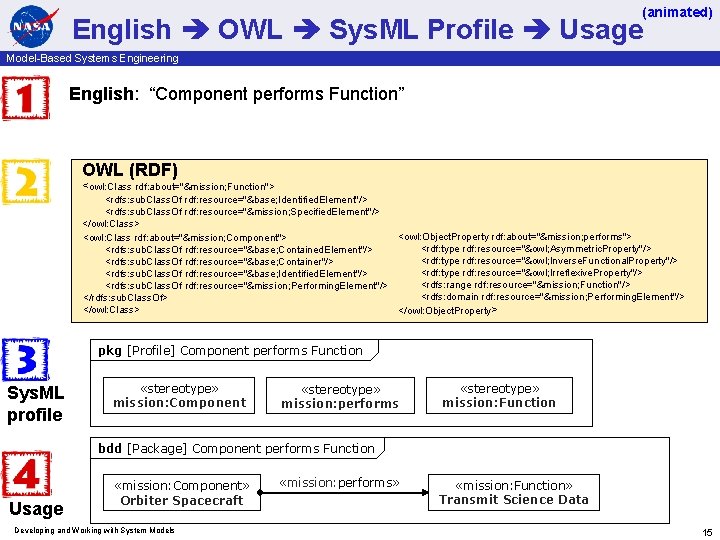The image size is (720, 540).
Task: Click the yellow number 2 step icon
Action: tap(26, 181)
